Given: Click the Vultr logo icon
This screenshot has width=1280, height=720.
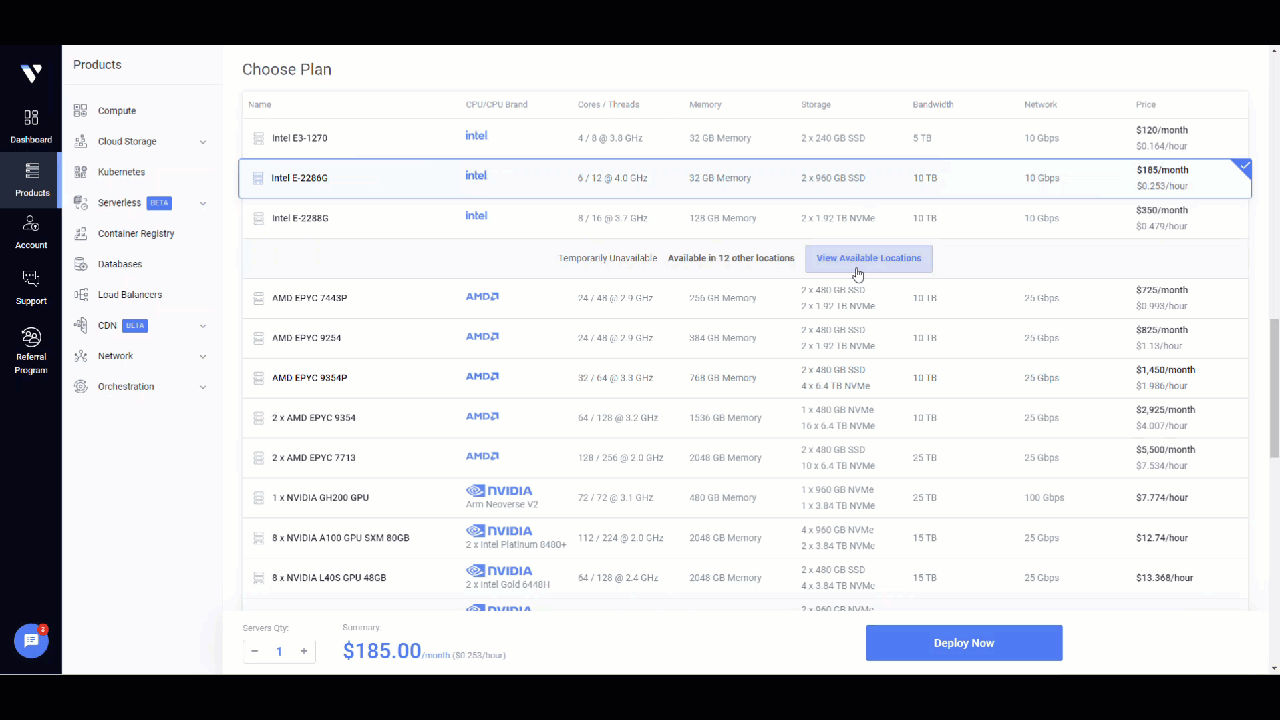Looking at the screenshot, I should click(x=31, y=73).
